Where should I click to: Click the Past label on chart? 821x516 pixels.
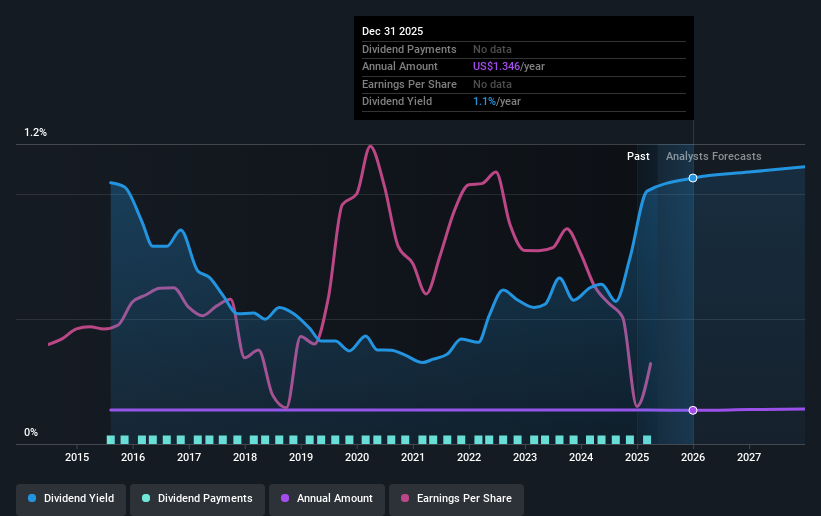point(638,156)
